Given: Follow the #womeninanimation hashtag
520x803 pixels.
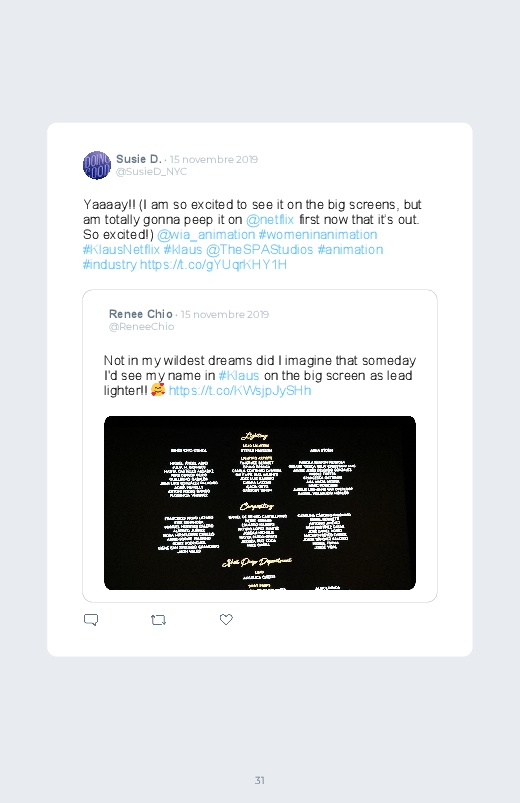Looking at the screenshot, I should point(318,235).
